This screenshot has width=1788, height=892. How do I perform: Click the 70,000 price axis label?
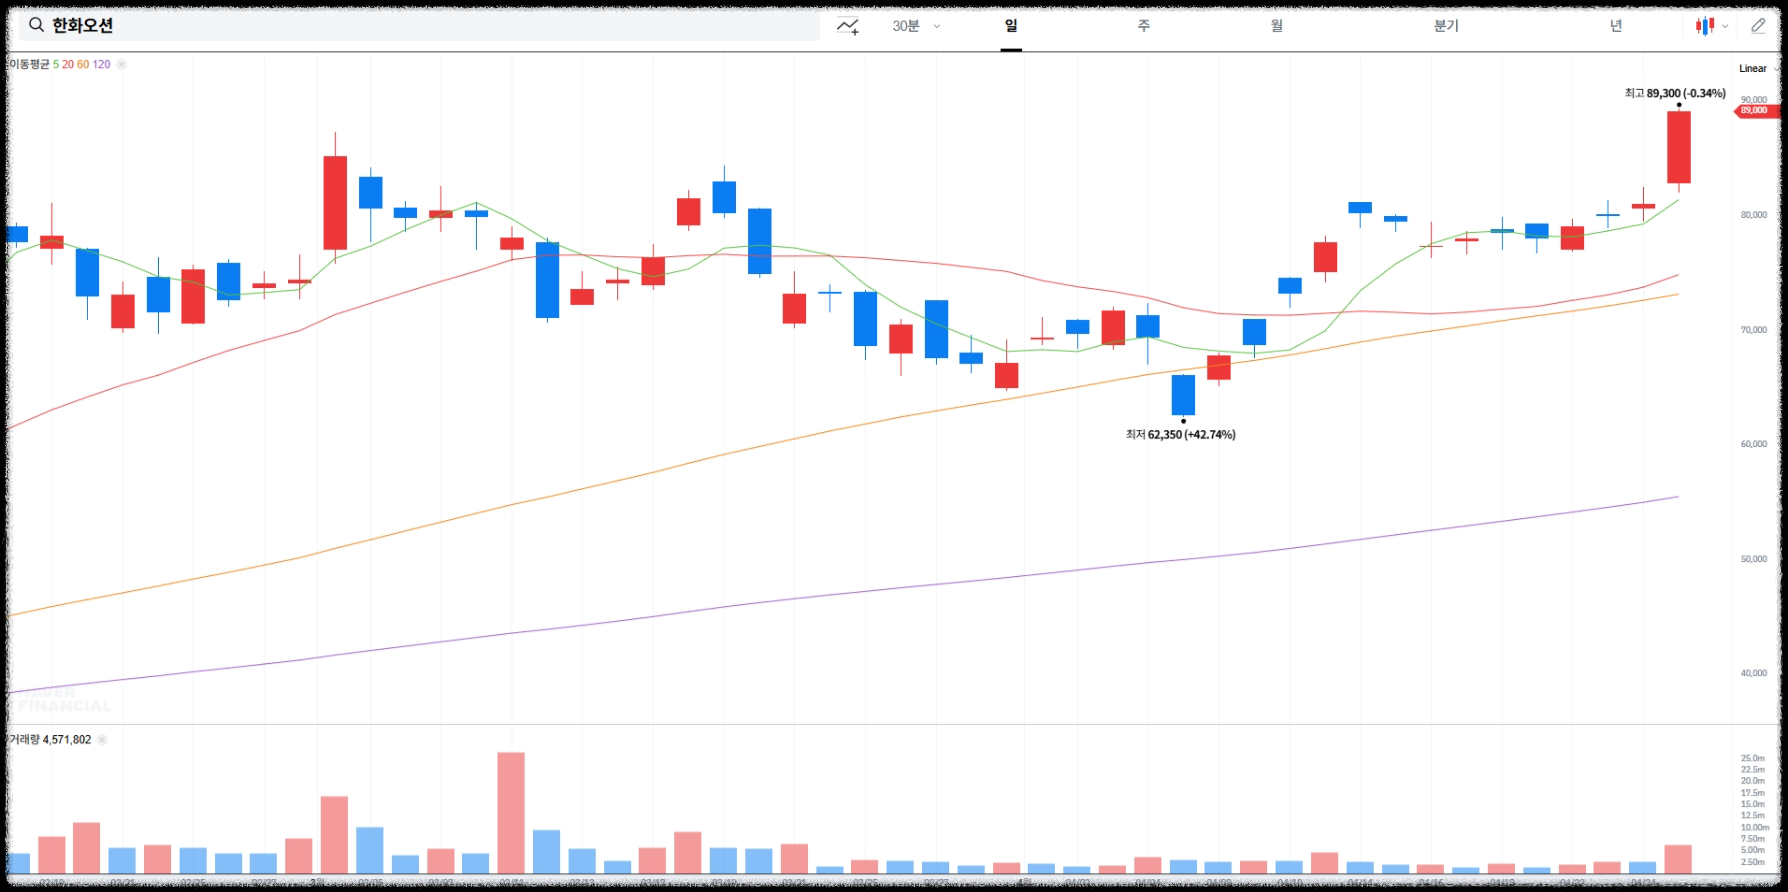coord(1754,330)
